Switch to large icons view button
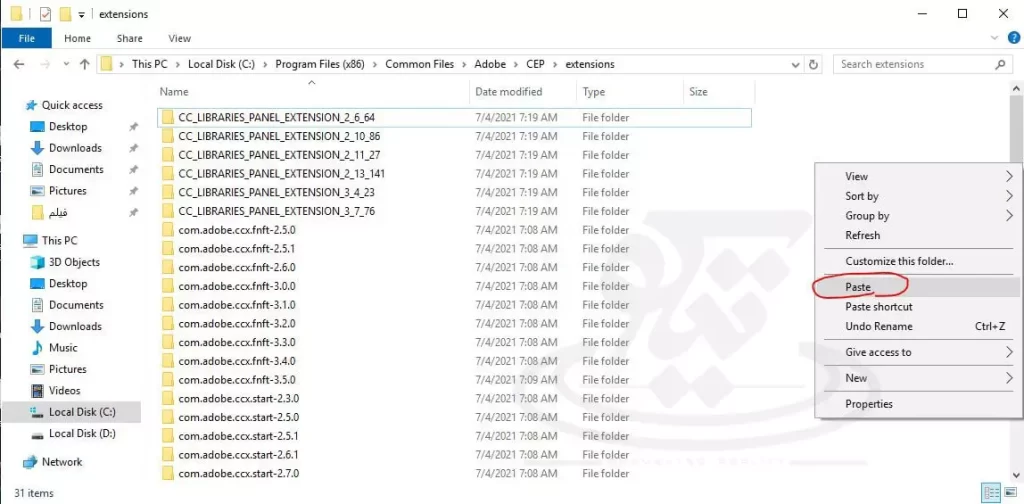Viewport: 1024px width, 504px height. (x=1009, y=493)
